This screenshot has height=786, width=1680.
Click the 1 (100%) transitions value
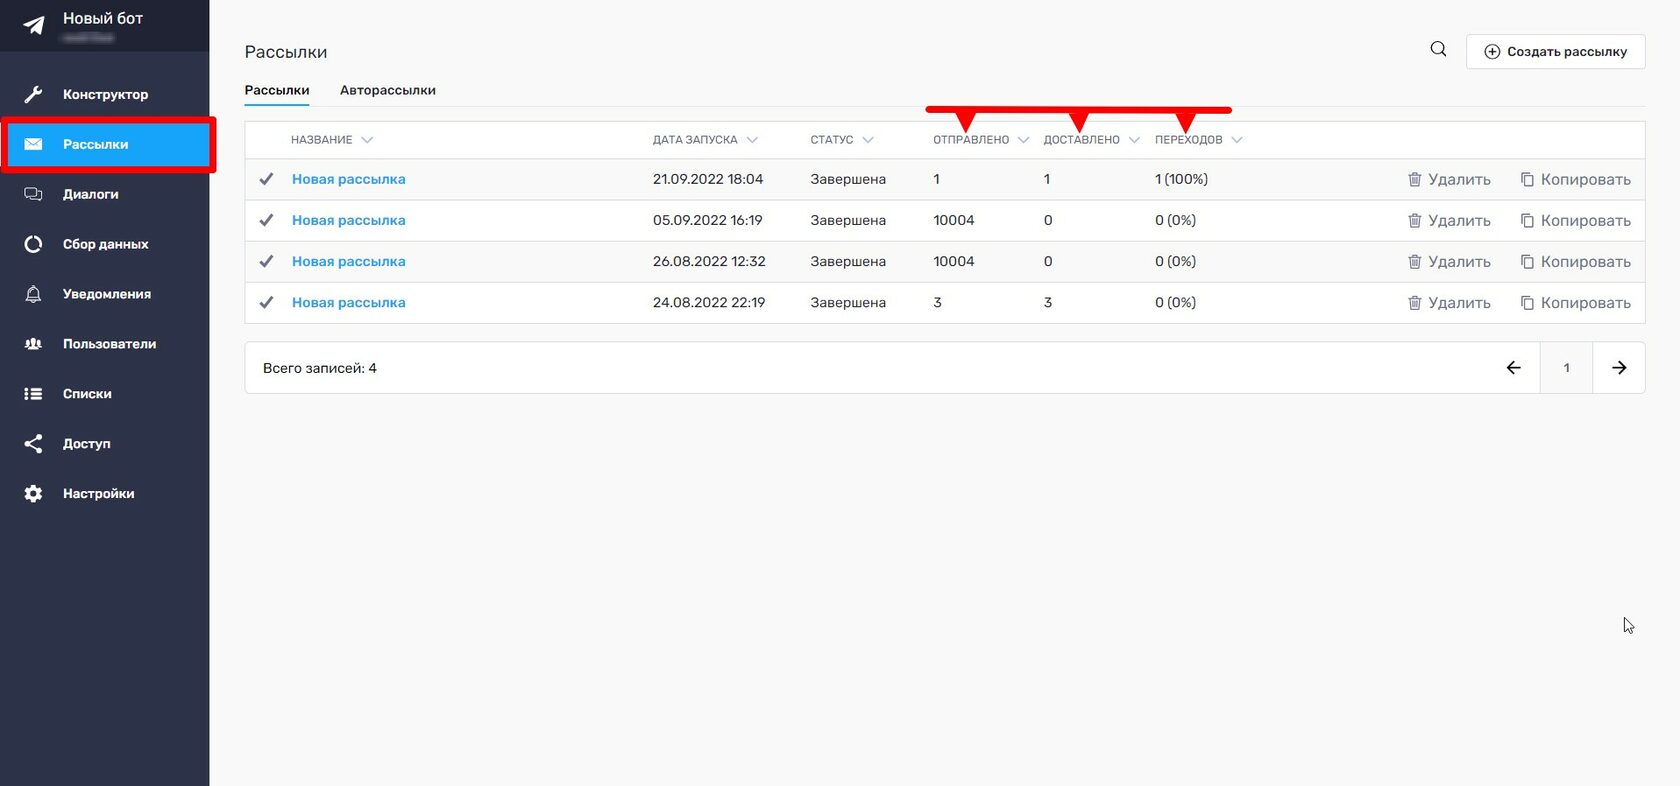(x=1181, y=179)
